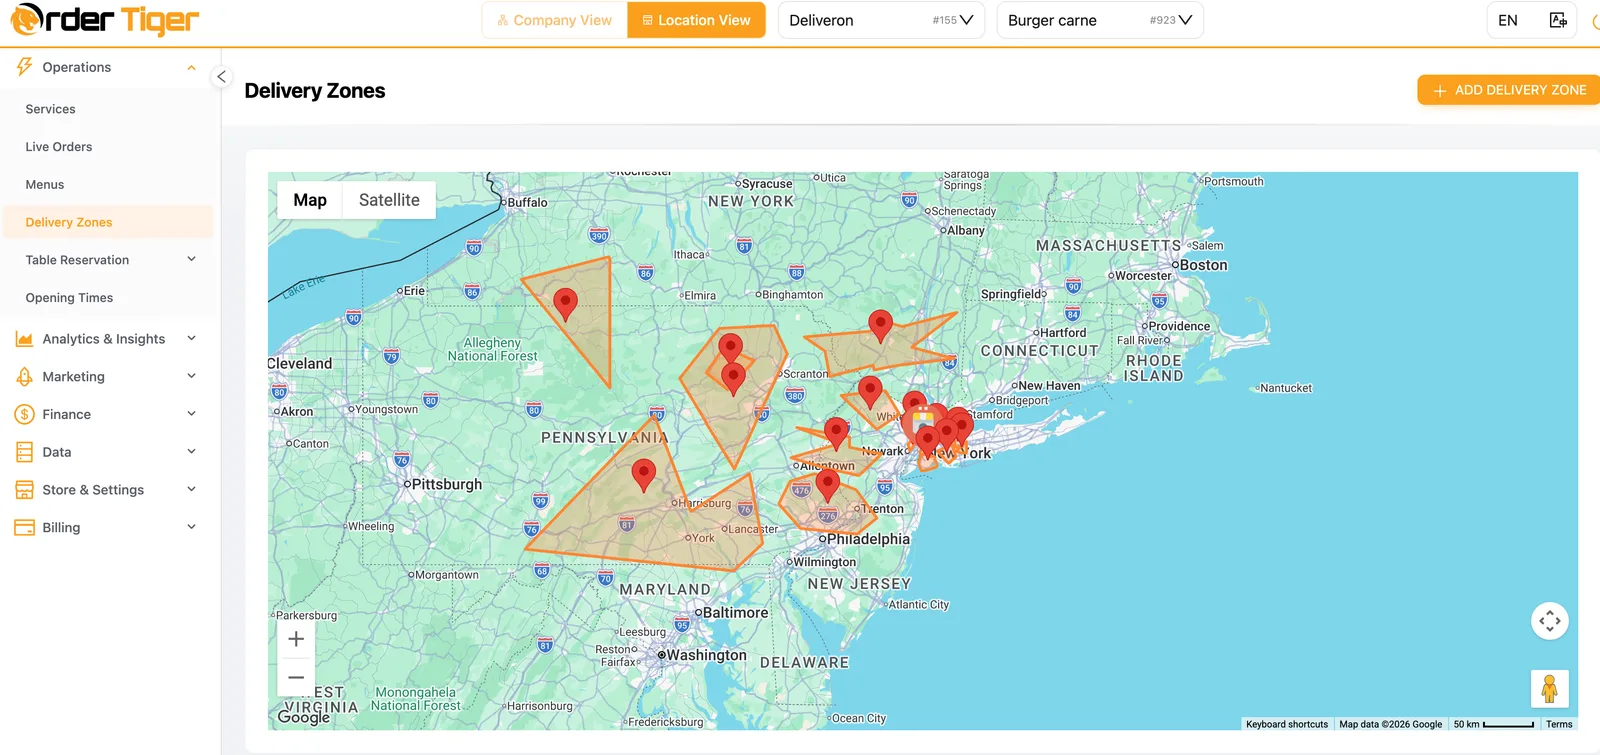Open the map Terms link
The width and height of the screenshot is (1600, 755).
pos(1559,724)
